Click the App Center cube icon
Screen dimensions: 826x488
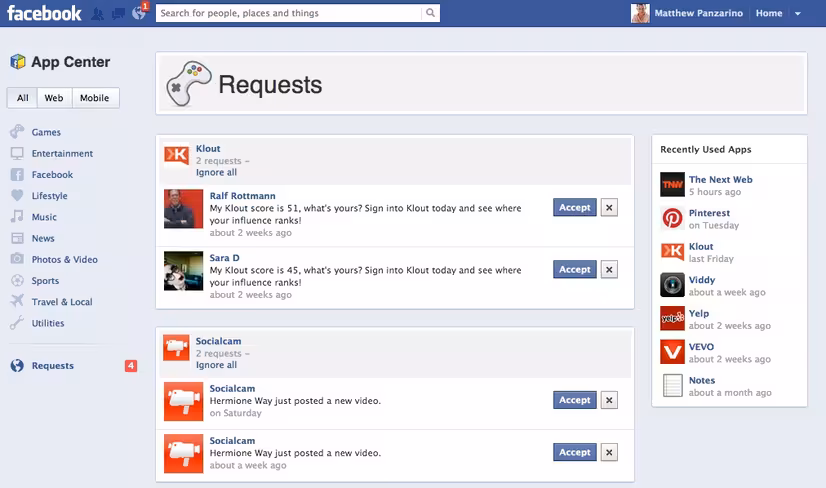(17, 62)
